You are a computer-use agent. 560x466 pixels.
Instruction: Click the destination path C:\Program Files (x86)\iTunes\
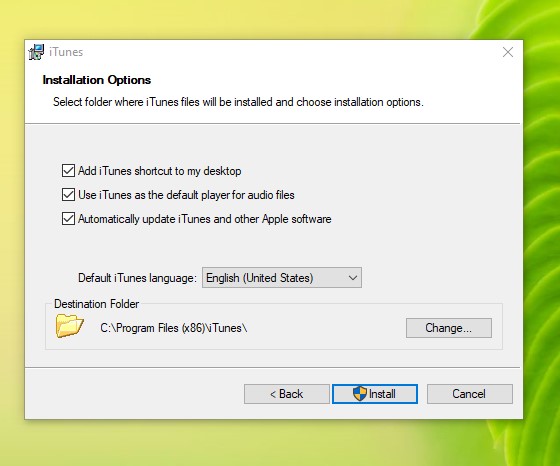point(174,328)
